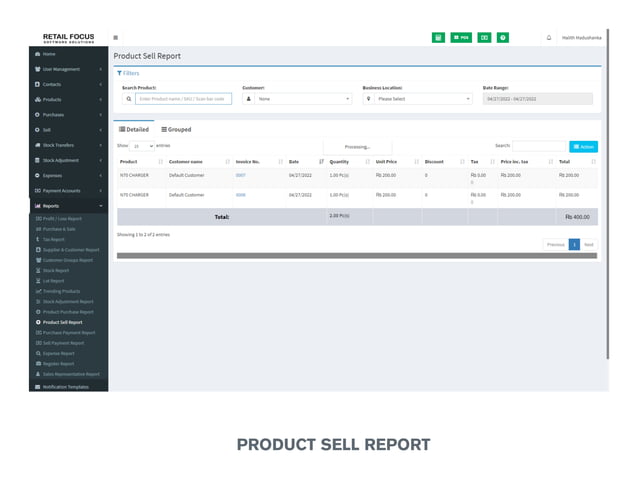Open invoice link in second N70 CHARGER row

click(x=240, y=195)
